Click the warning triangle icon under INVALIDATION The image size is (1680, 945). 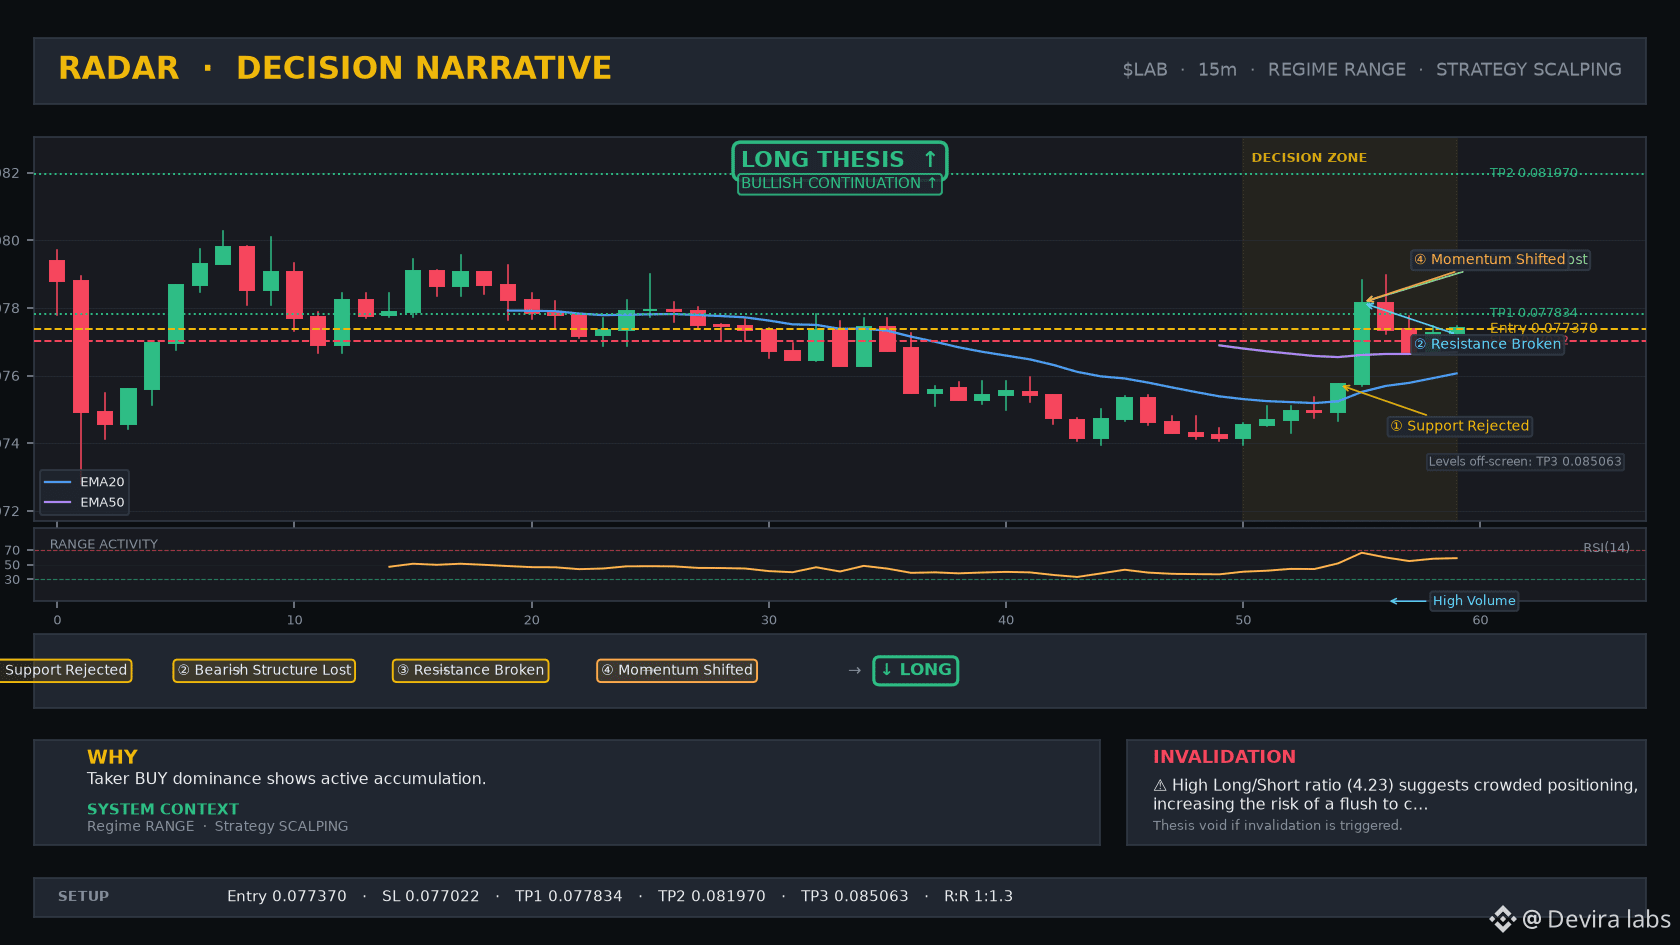pyautogui.click(x=1160, y=786)
